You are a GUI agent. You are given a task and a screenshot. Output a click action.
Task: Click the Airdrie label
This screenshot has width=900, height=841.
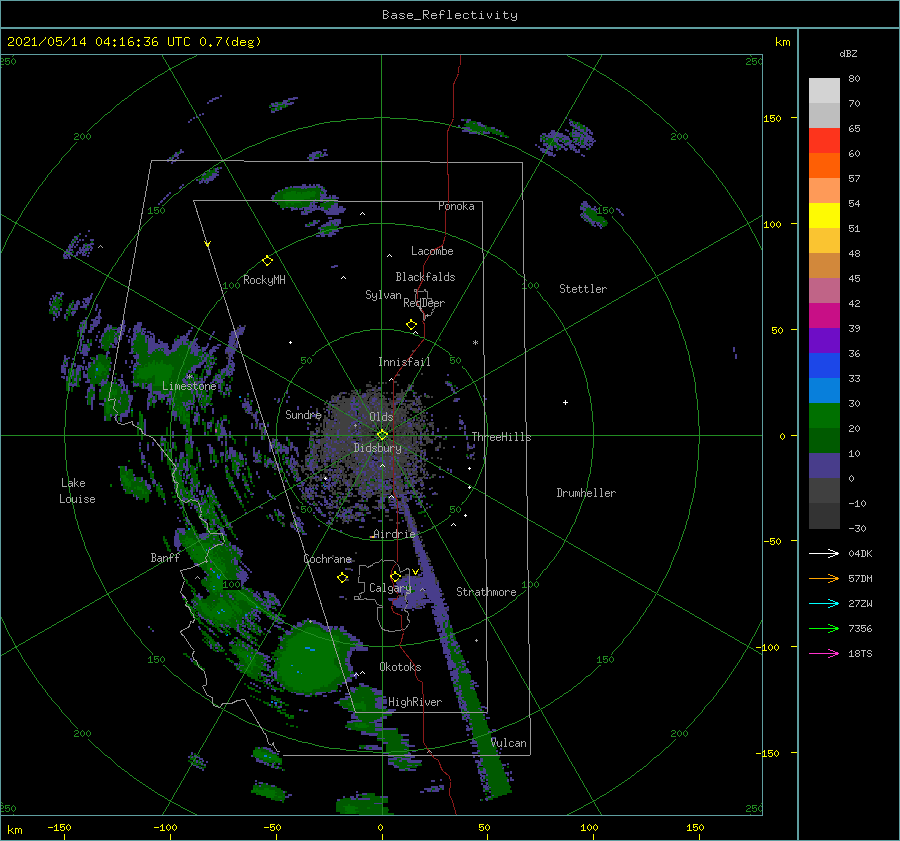click(x=394, y=534)
